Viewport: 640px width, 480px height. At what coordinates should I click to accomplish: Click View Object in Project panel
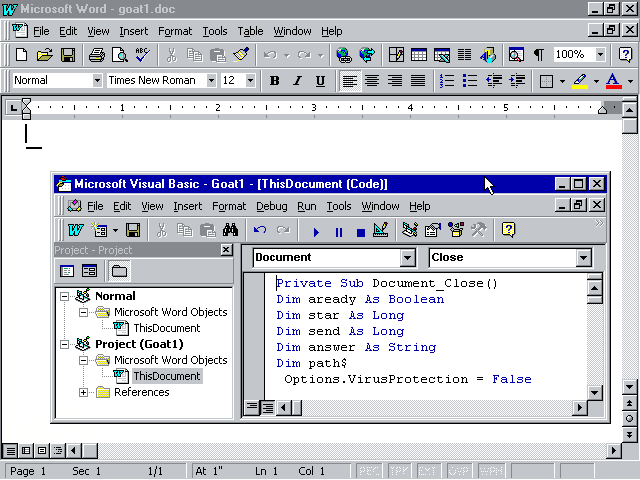click(x=89, y=271)
